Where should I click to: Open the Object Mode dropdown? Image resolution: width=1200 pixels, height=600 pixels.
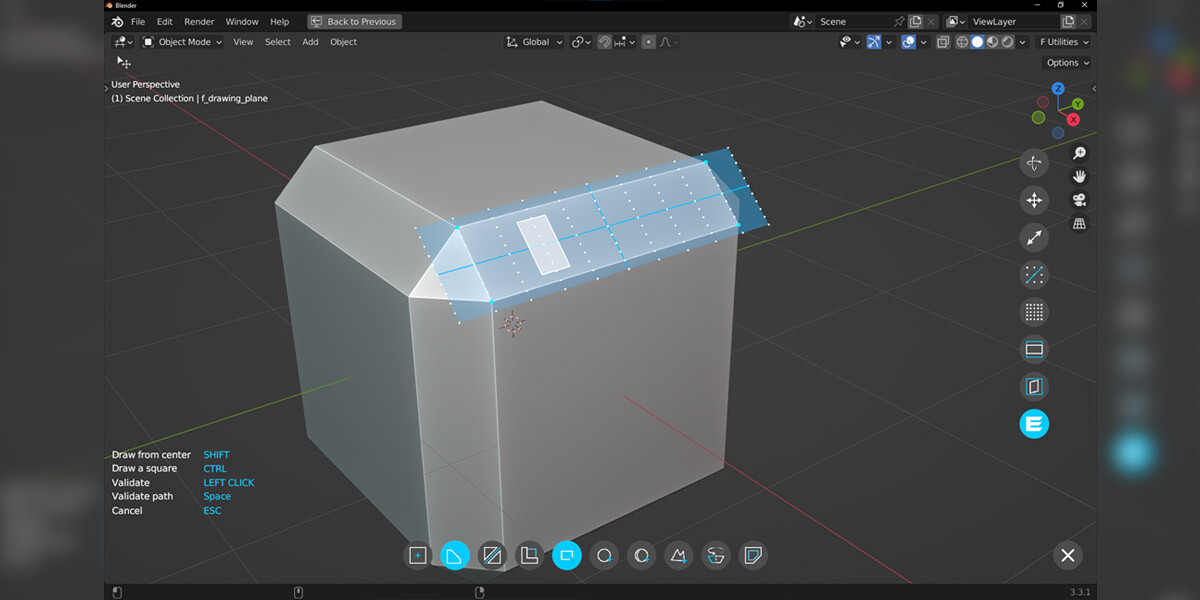185,42
